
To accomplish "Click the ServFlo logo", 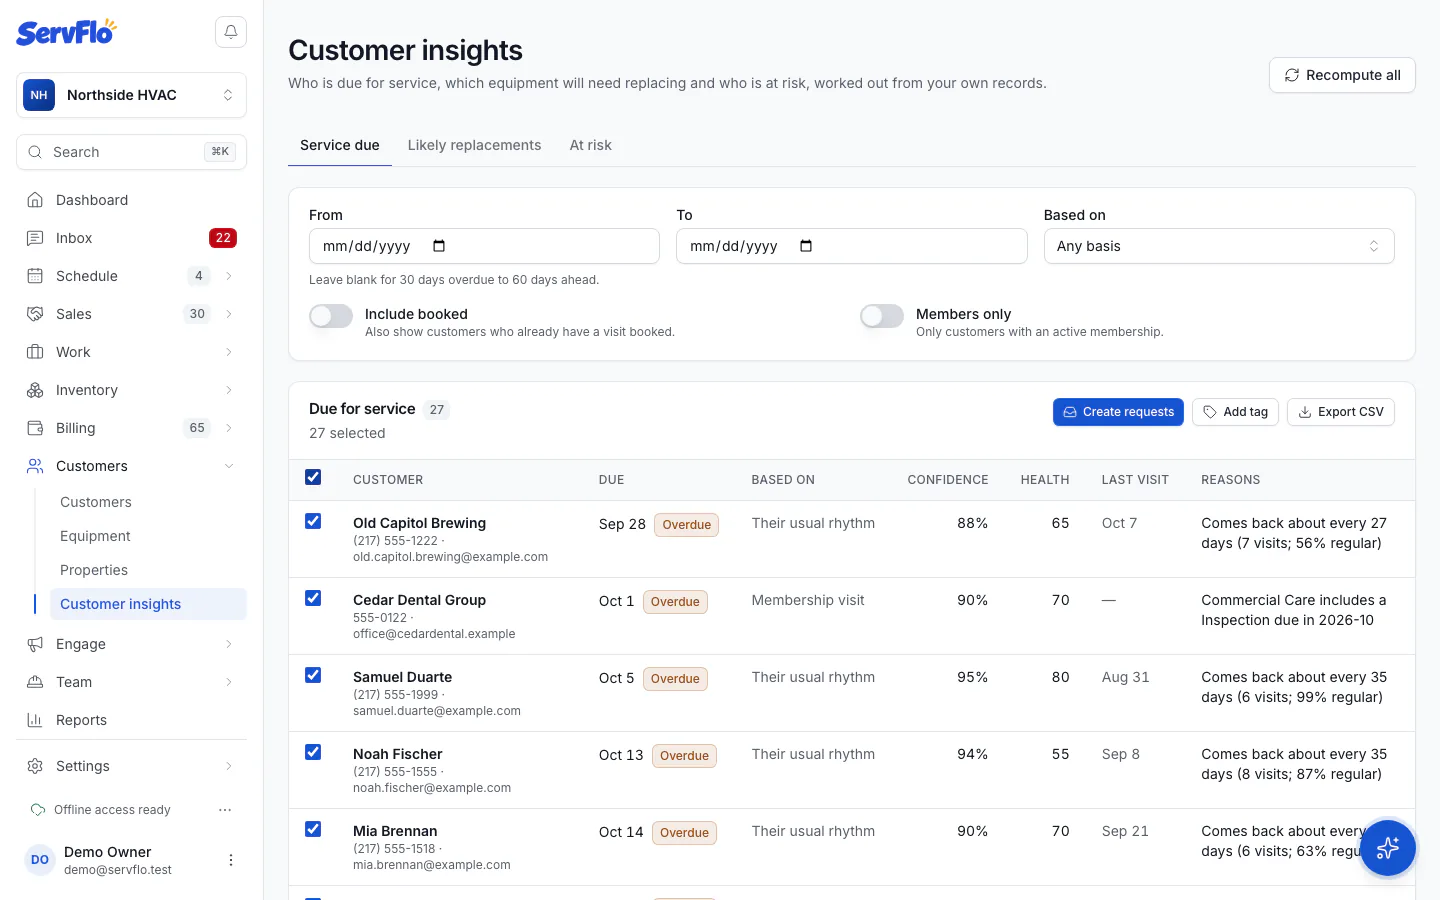I will 66,32.
